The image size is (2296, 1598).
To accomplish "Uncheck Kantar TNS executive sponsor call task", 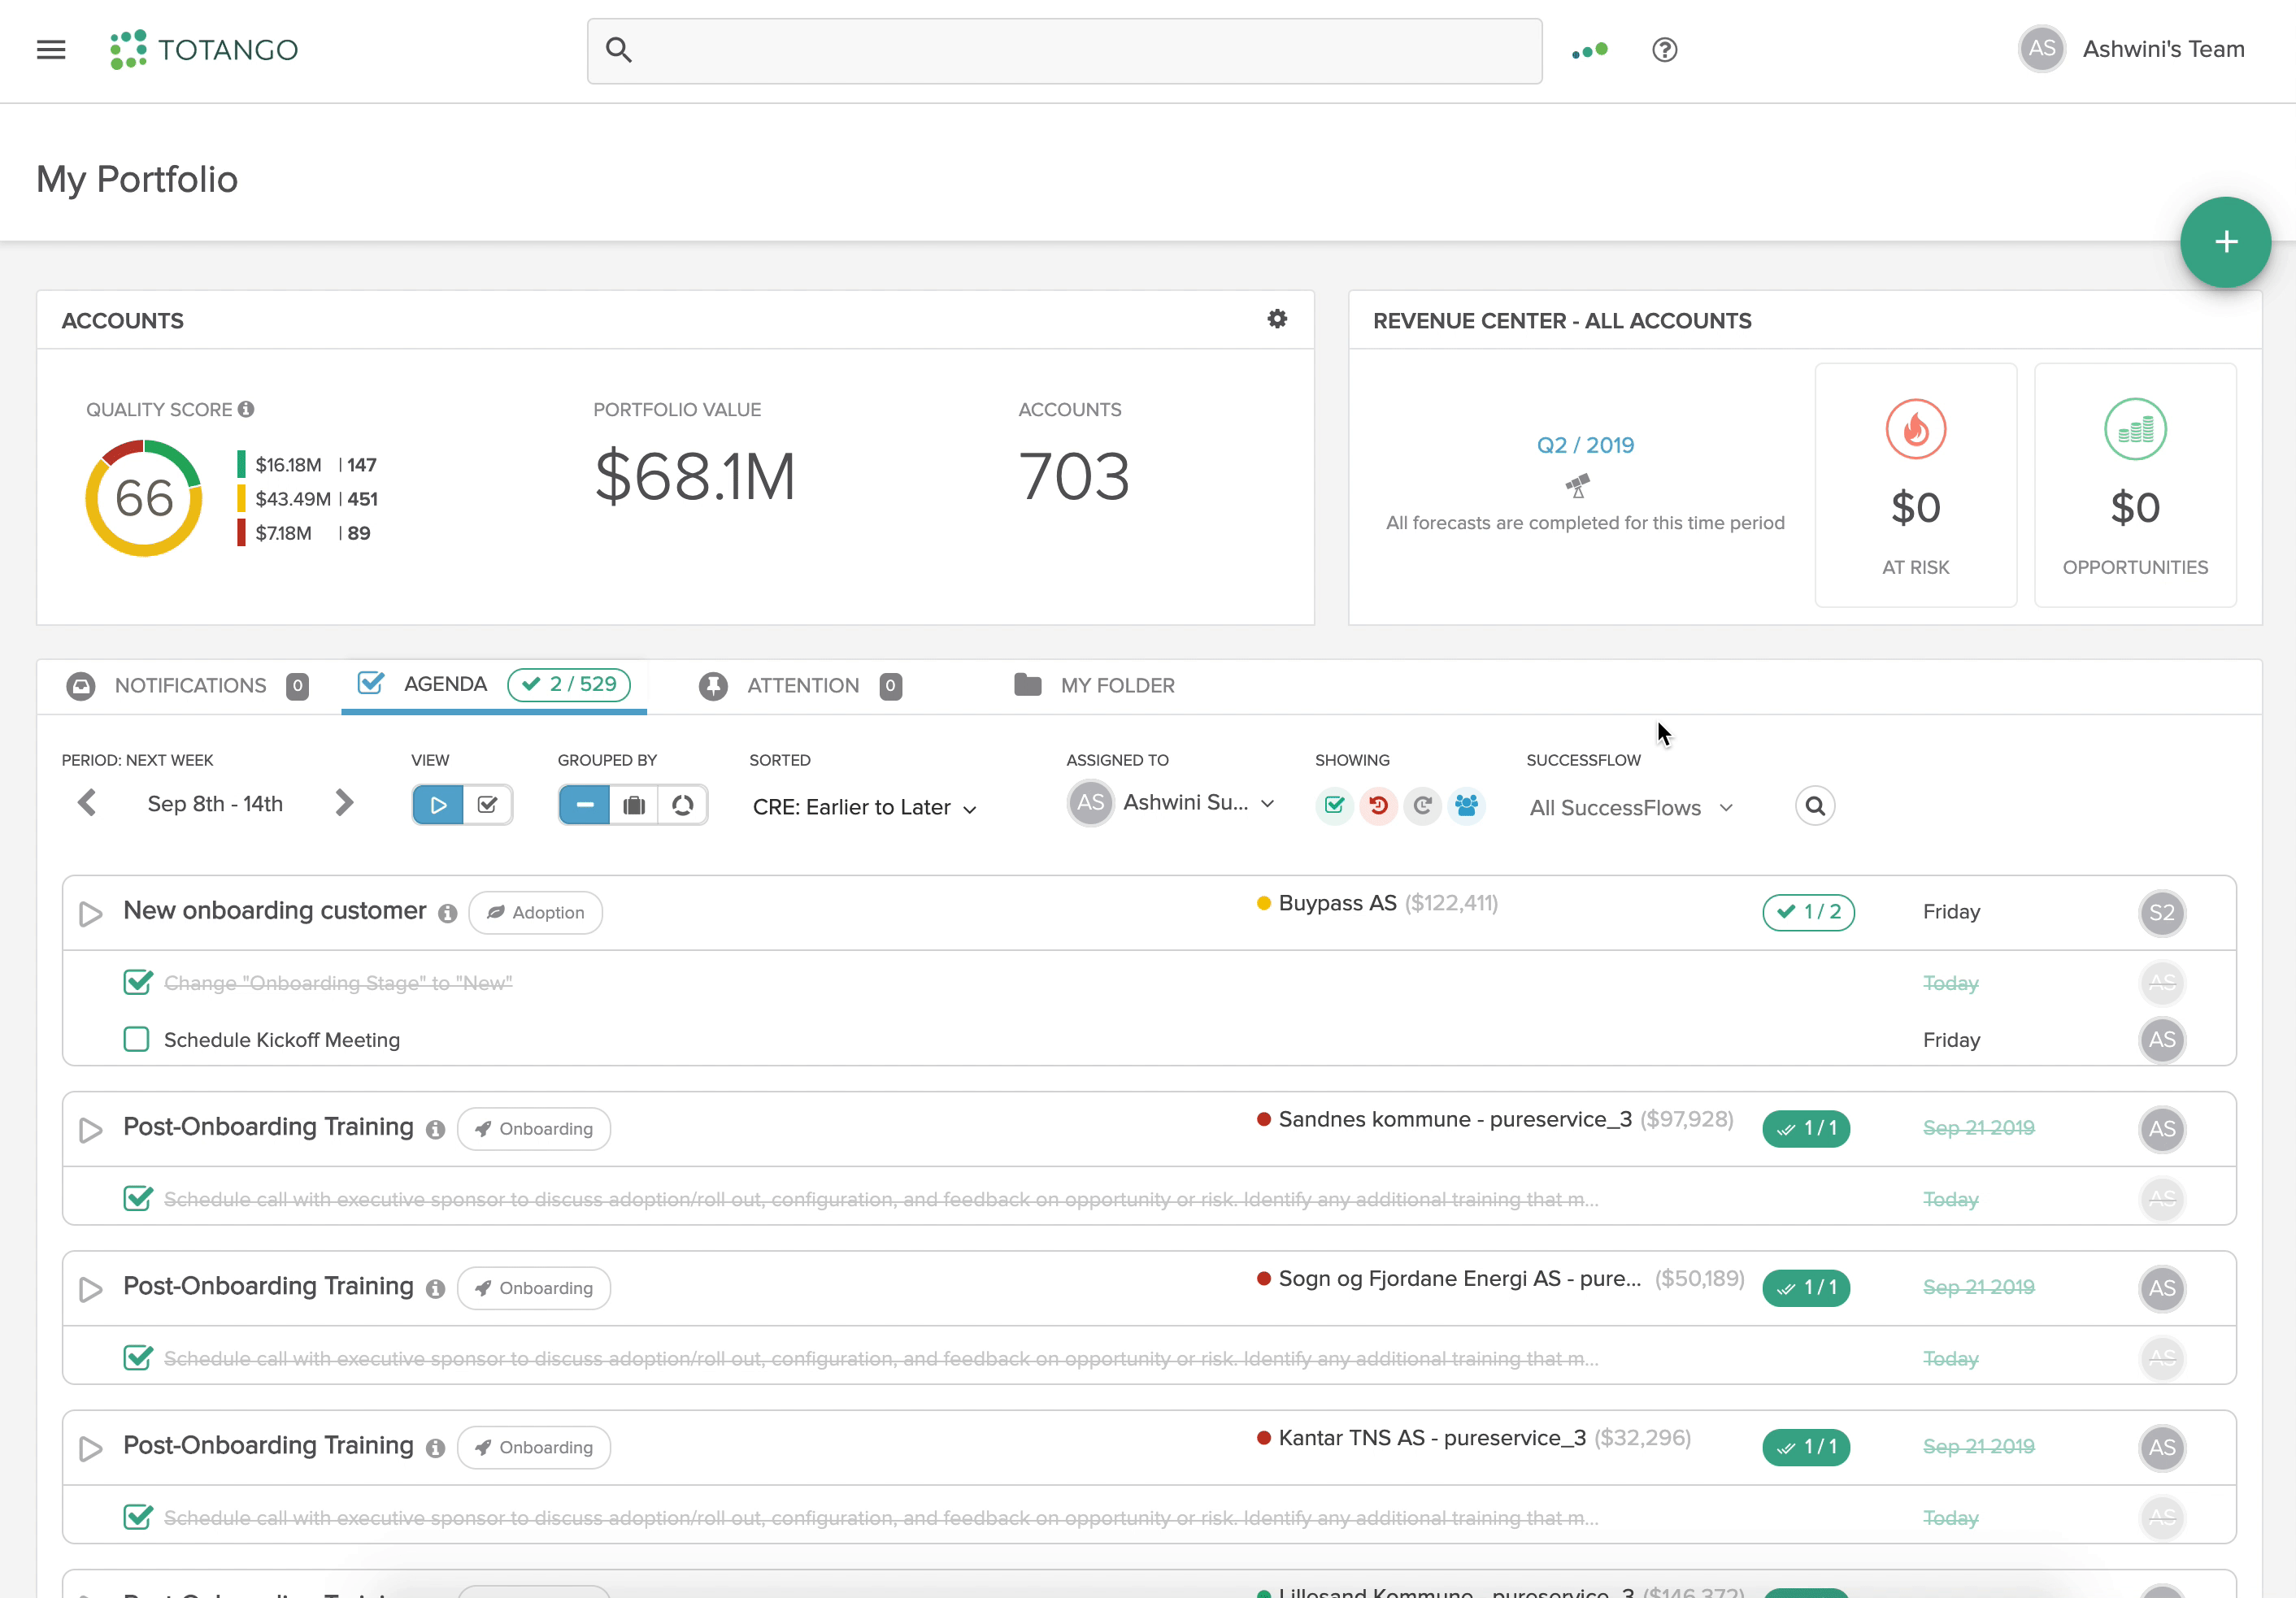I will click(137, 1517).
